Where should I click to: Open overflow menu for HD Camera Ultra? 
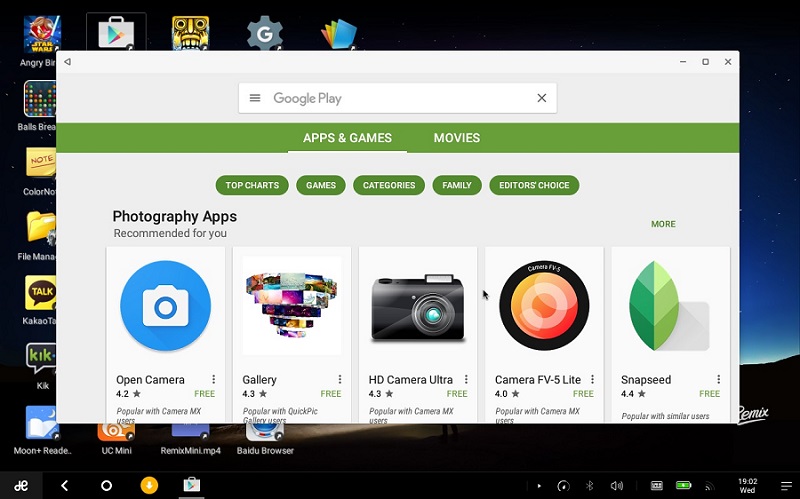tap(466, 379)
